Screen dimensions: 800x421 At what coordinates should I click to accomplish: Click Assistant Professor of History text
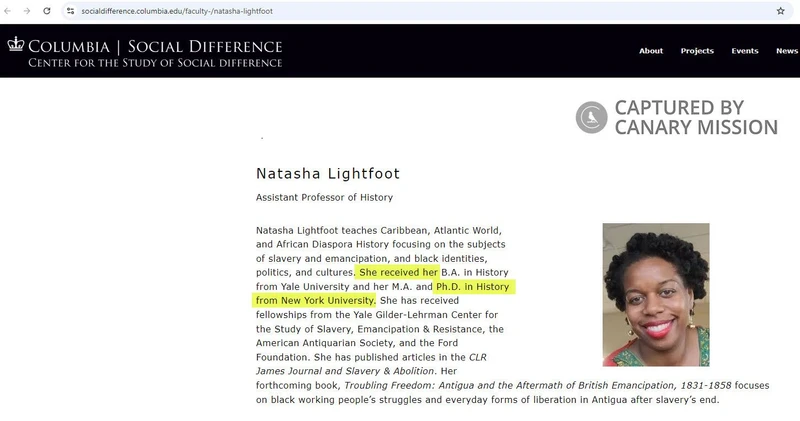324,197
